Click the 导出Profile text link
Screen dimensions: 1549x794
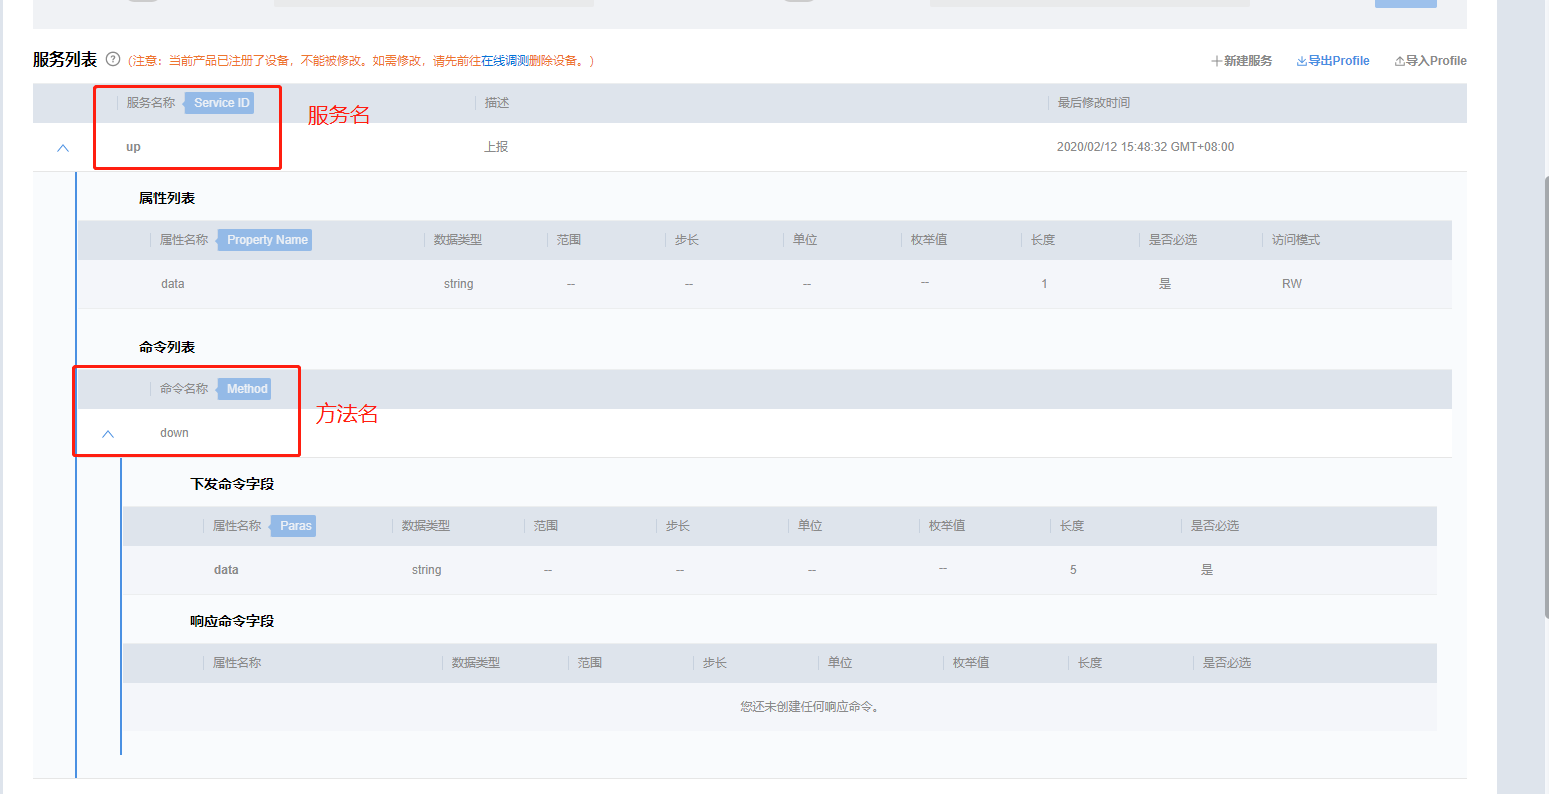coord(1339,61)
